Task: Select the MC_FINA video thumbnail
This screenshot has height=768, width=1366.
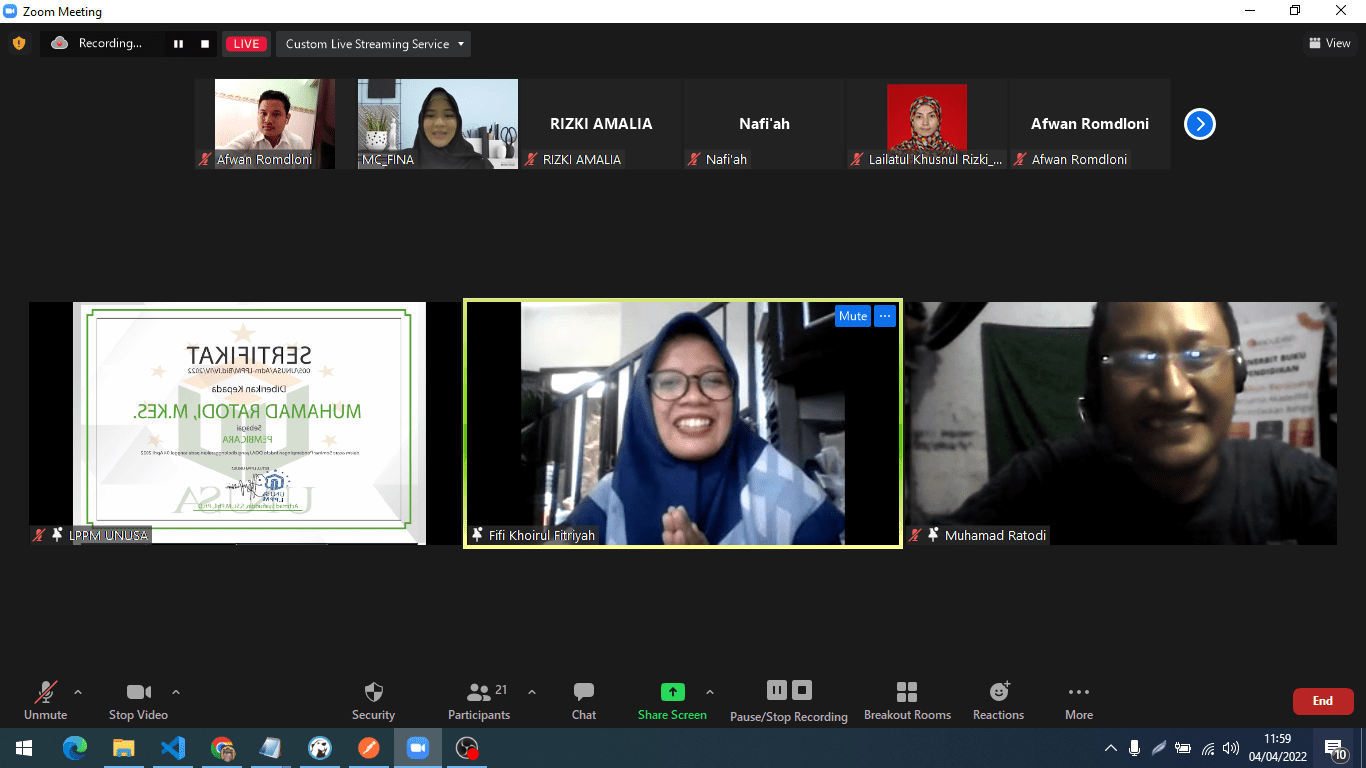Action: 438,124
